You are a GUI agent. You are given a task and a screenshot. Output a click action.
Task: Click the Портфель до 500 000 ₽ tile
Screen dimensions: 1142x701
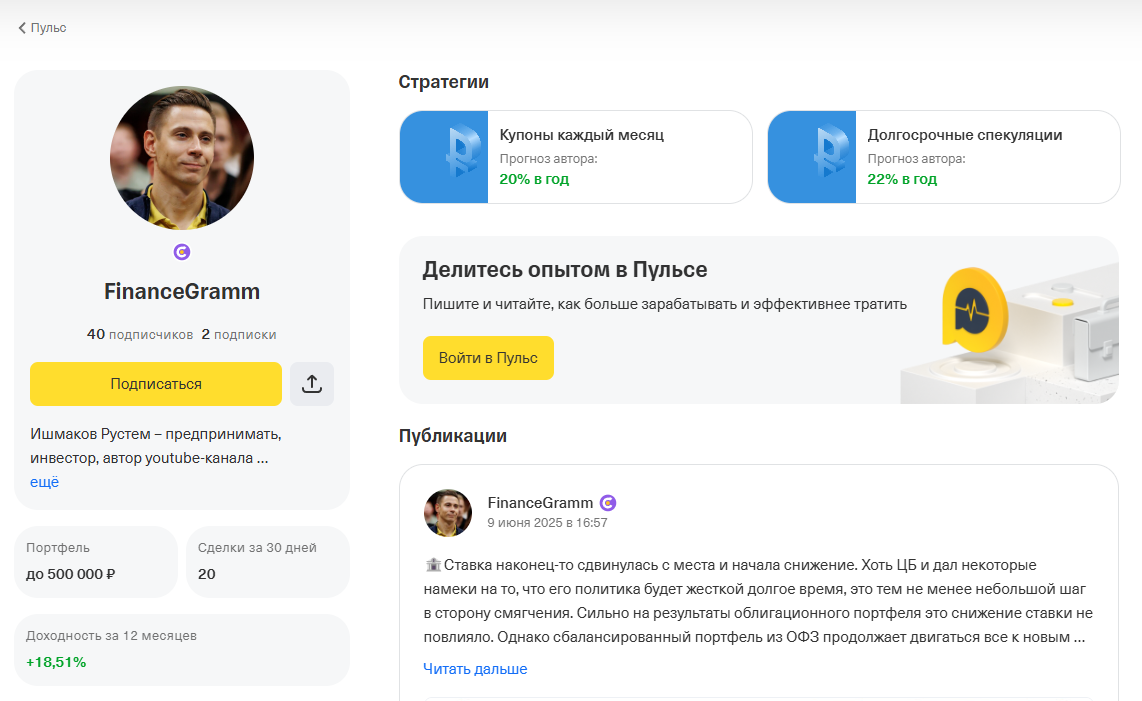point(95,562)
